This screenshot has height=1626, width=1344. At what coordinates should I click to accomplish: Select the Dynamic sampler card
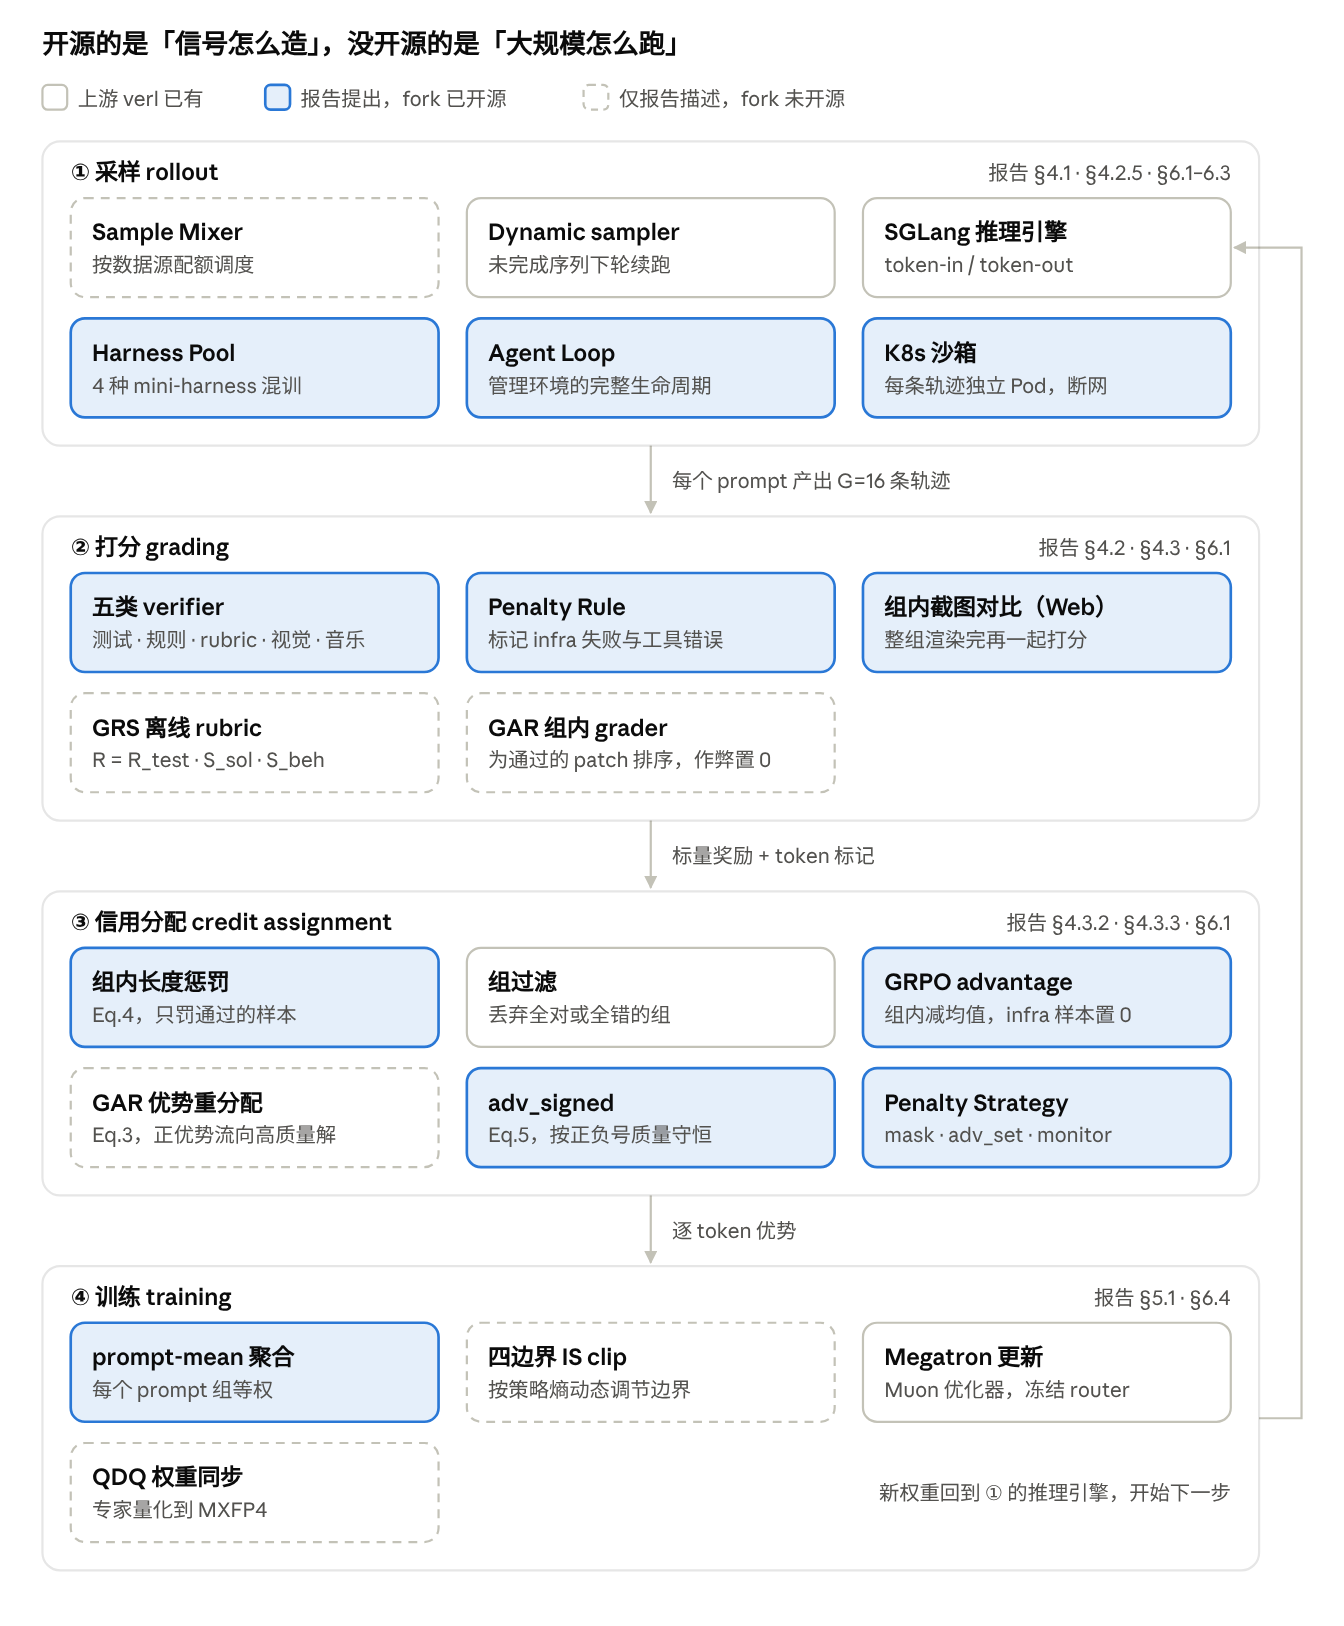[x=651, y=248]
